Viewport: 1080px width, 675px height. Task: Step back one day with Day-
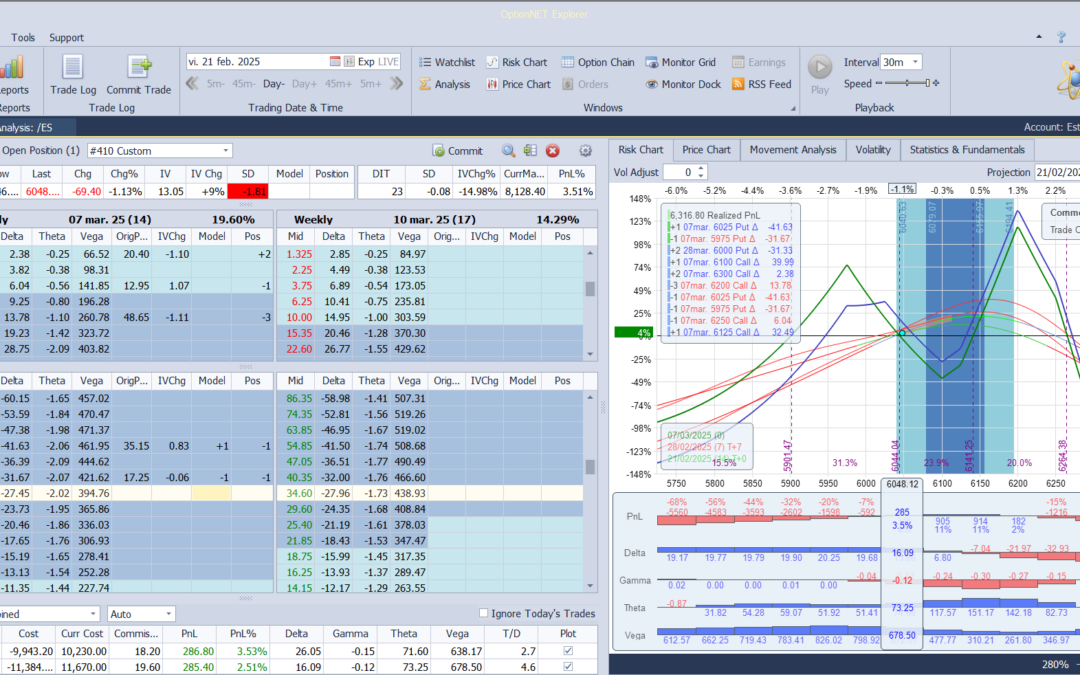pos(274,84)
